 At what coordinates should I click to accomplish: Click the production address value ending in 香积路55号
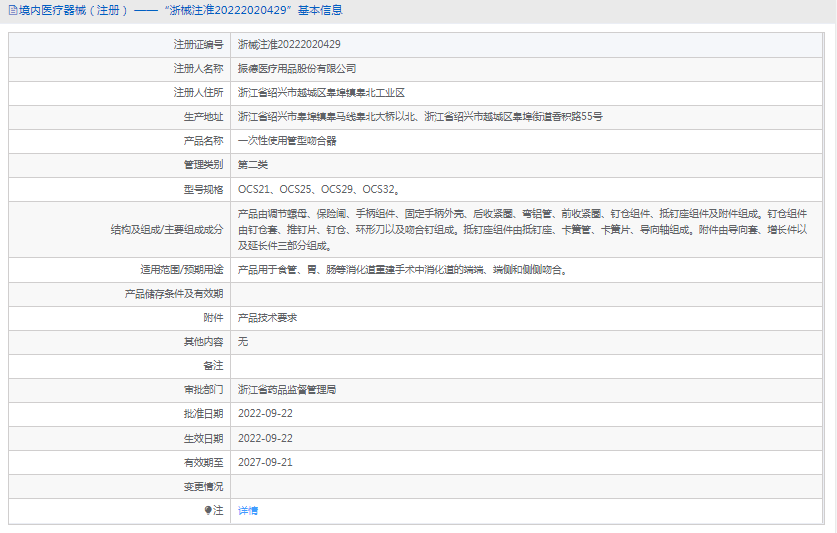[x=420, y=116]
